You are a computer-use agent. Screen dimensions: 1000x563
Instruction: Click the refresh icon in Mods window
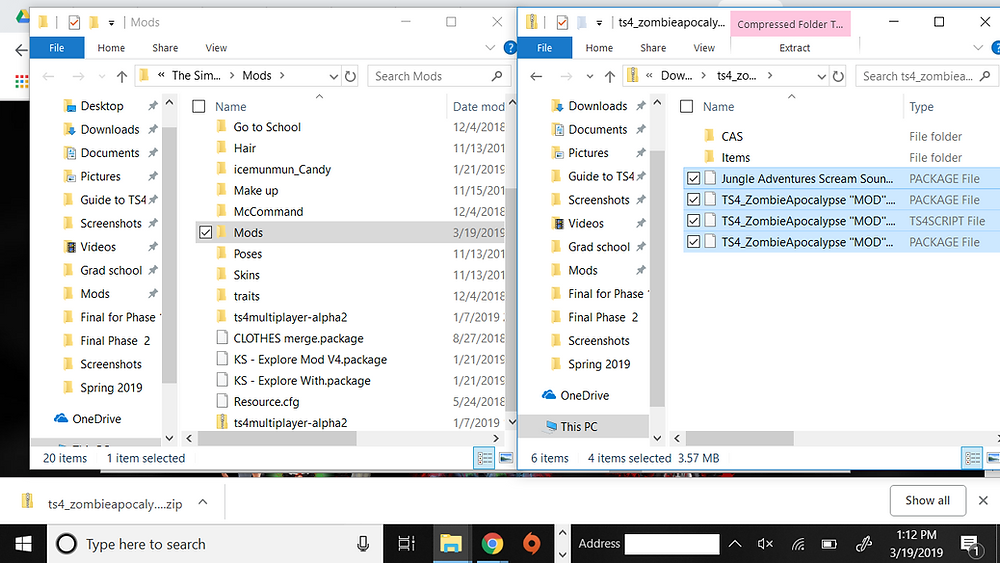click(x=350, y=76)
